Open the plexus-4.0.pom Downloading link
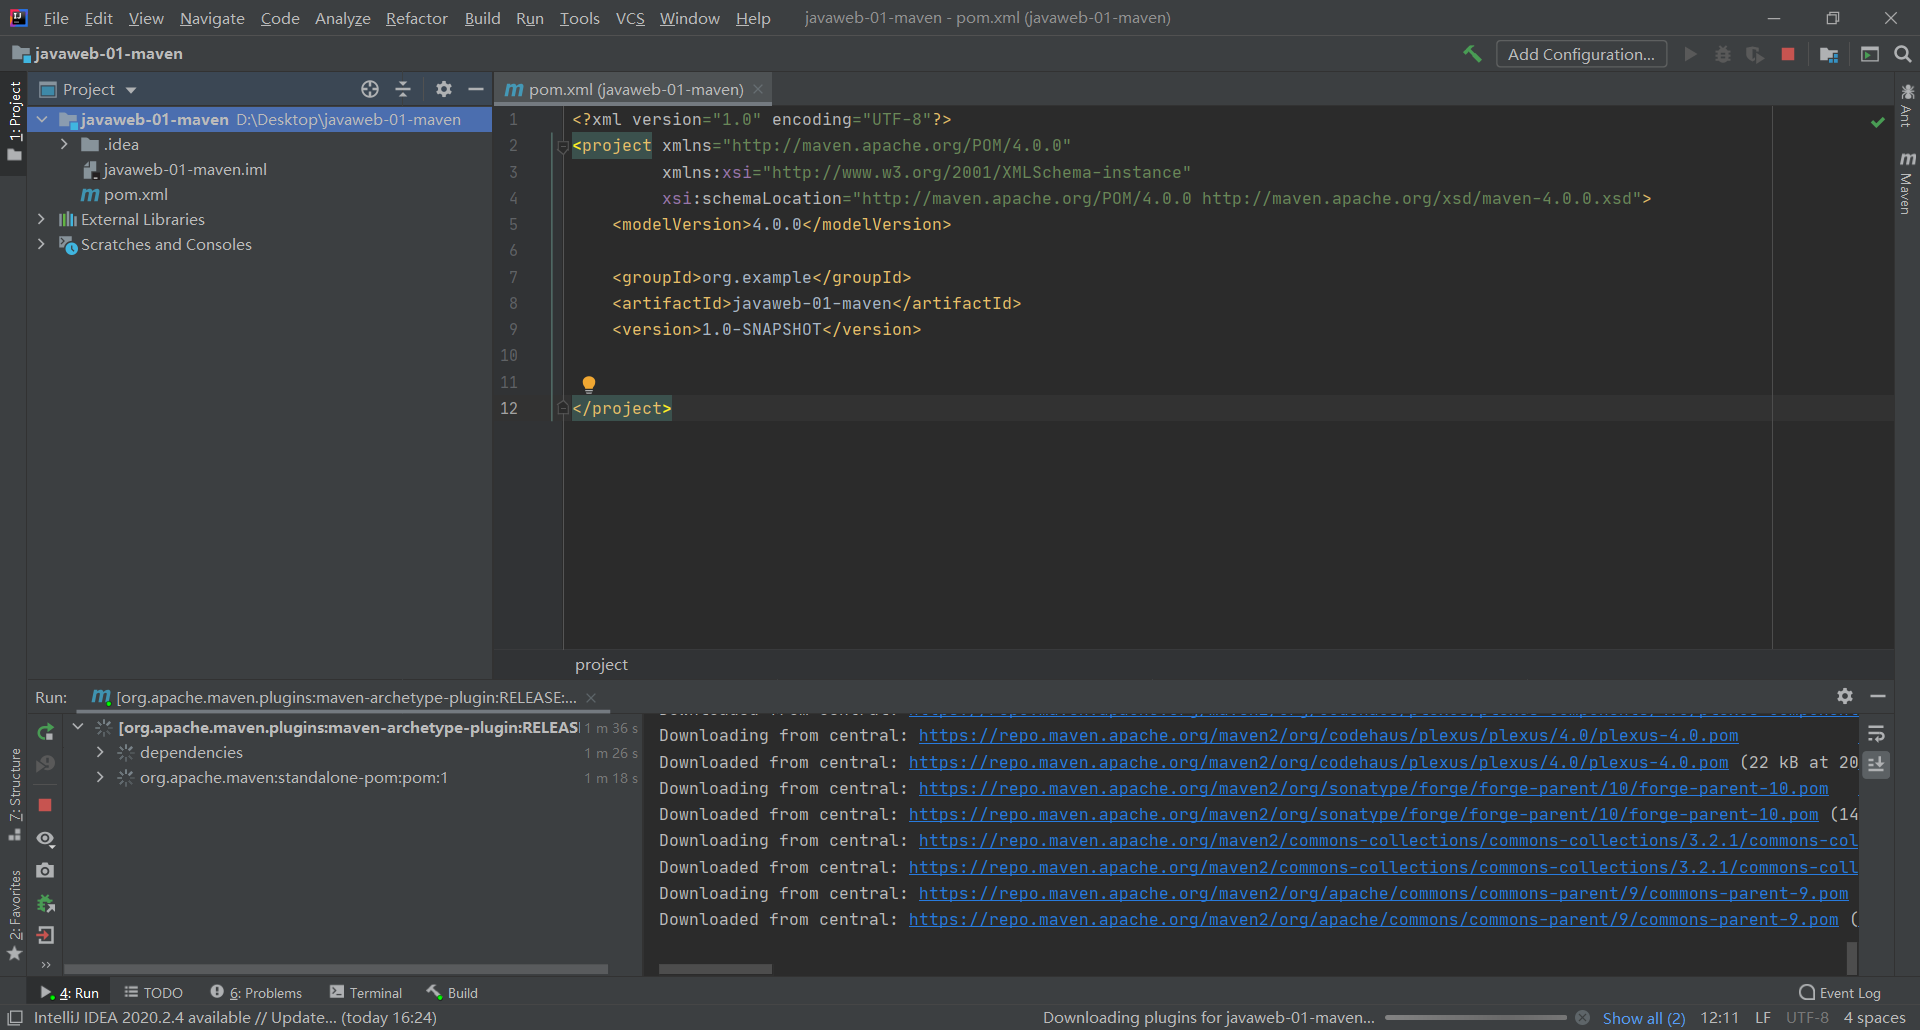 [x=1328, y=735]
